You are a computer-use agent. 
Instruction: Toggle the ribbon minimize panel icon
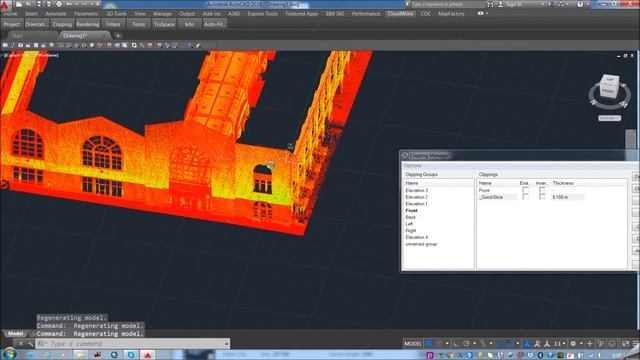[x=481, y=13]
